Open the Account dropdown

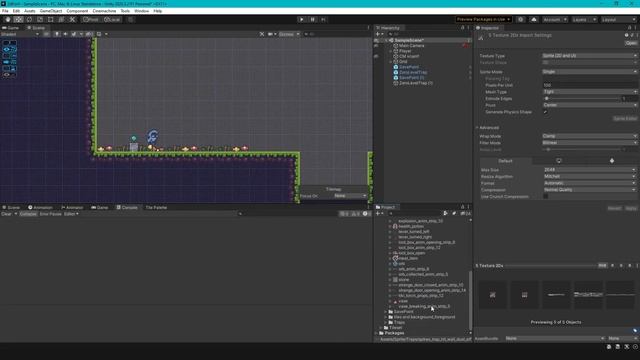(x=555, y=20)
